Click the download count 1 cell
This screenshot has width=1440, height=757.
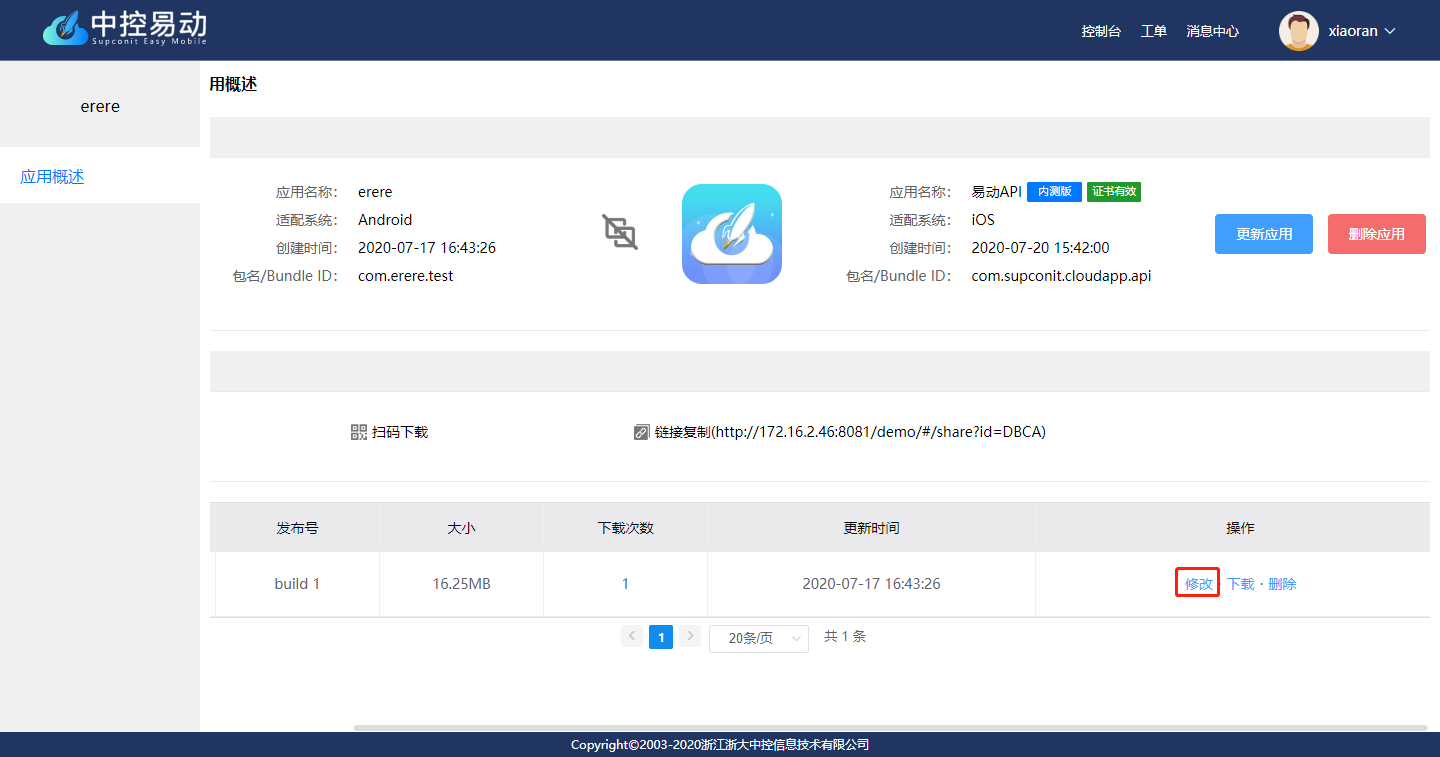pos(625,584)
